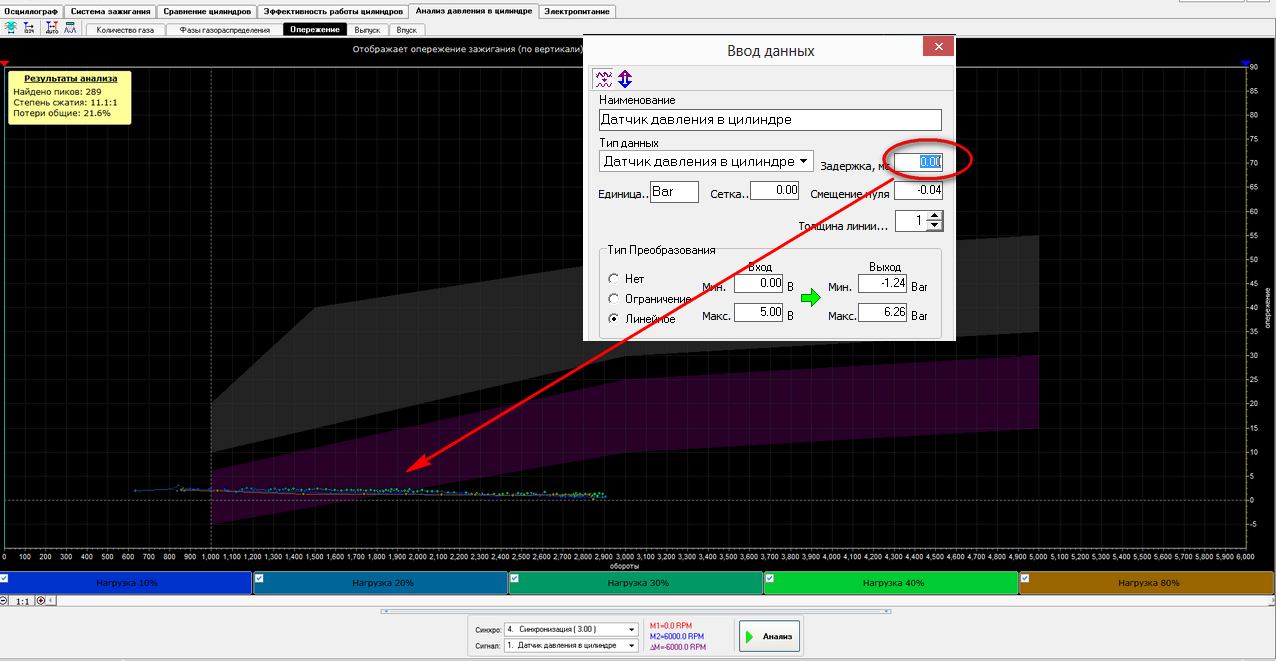This screenshot has width=1276, height=661.
Task: Click the green arrow between Вход and Выход
Action: 811,297
